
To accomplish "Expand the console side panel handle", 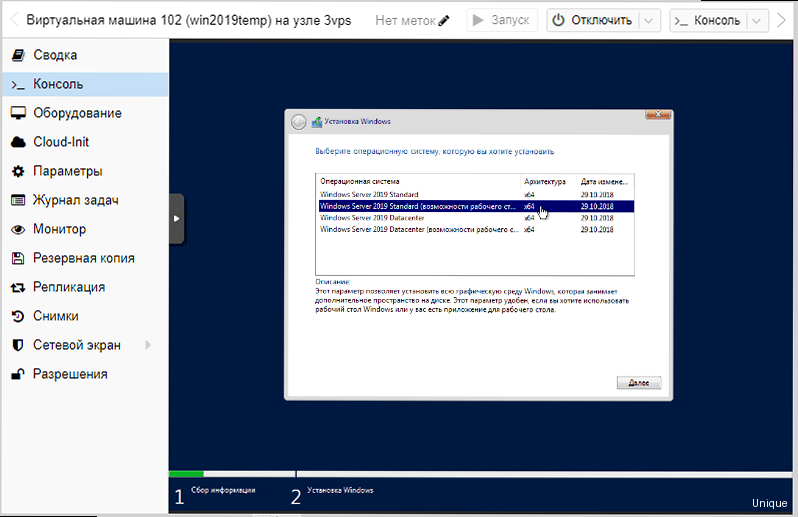I will (176, 218).
